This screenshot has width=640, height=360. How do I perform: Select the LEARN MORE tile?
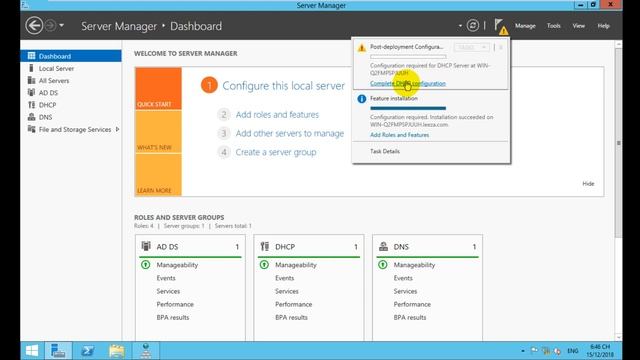[x=158, y=175]
